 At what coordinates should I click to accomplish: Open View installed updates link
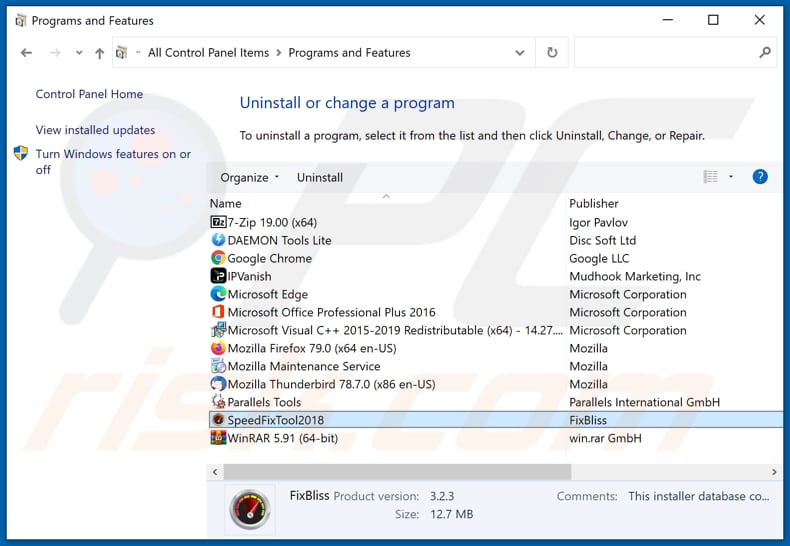click(95, 130)
